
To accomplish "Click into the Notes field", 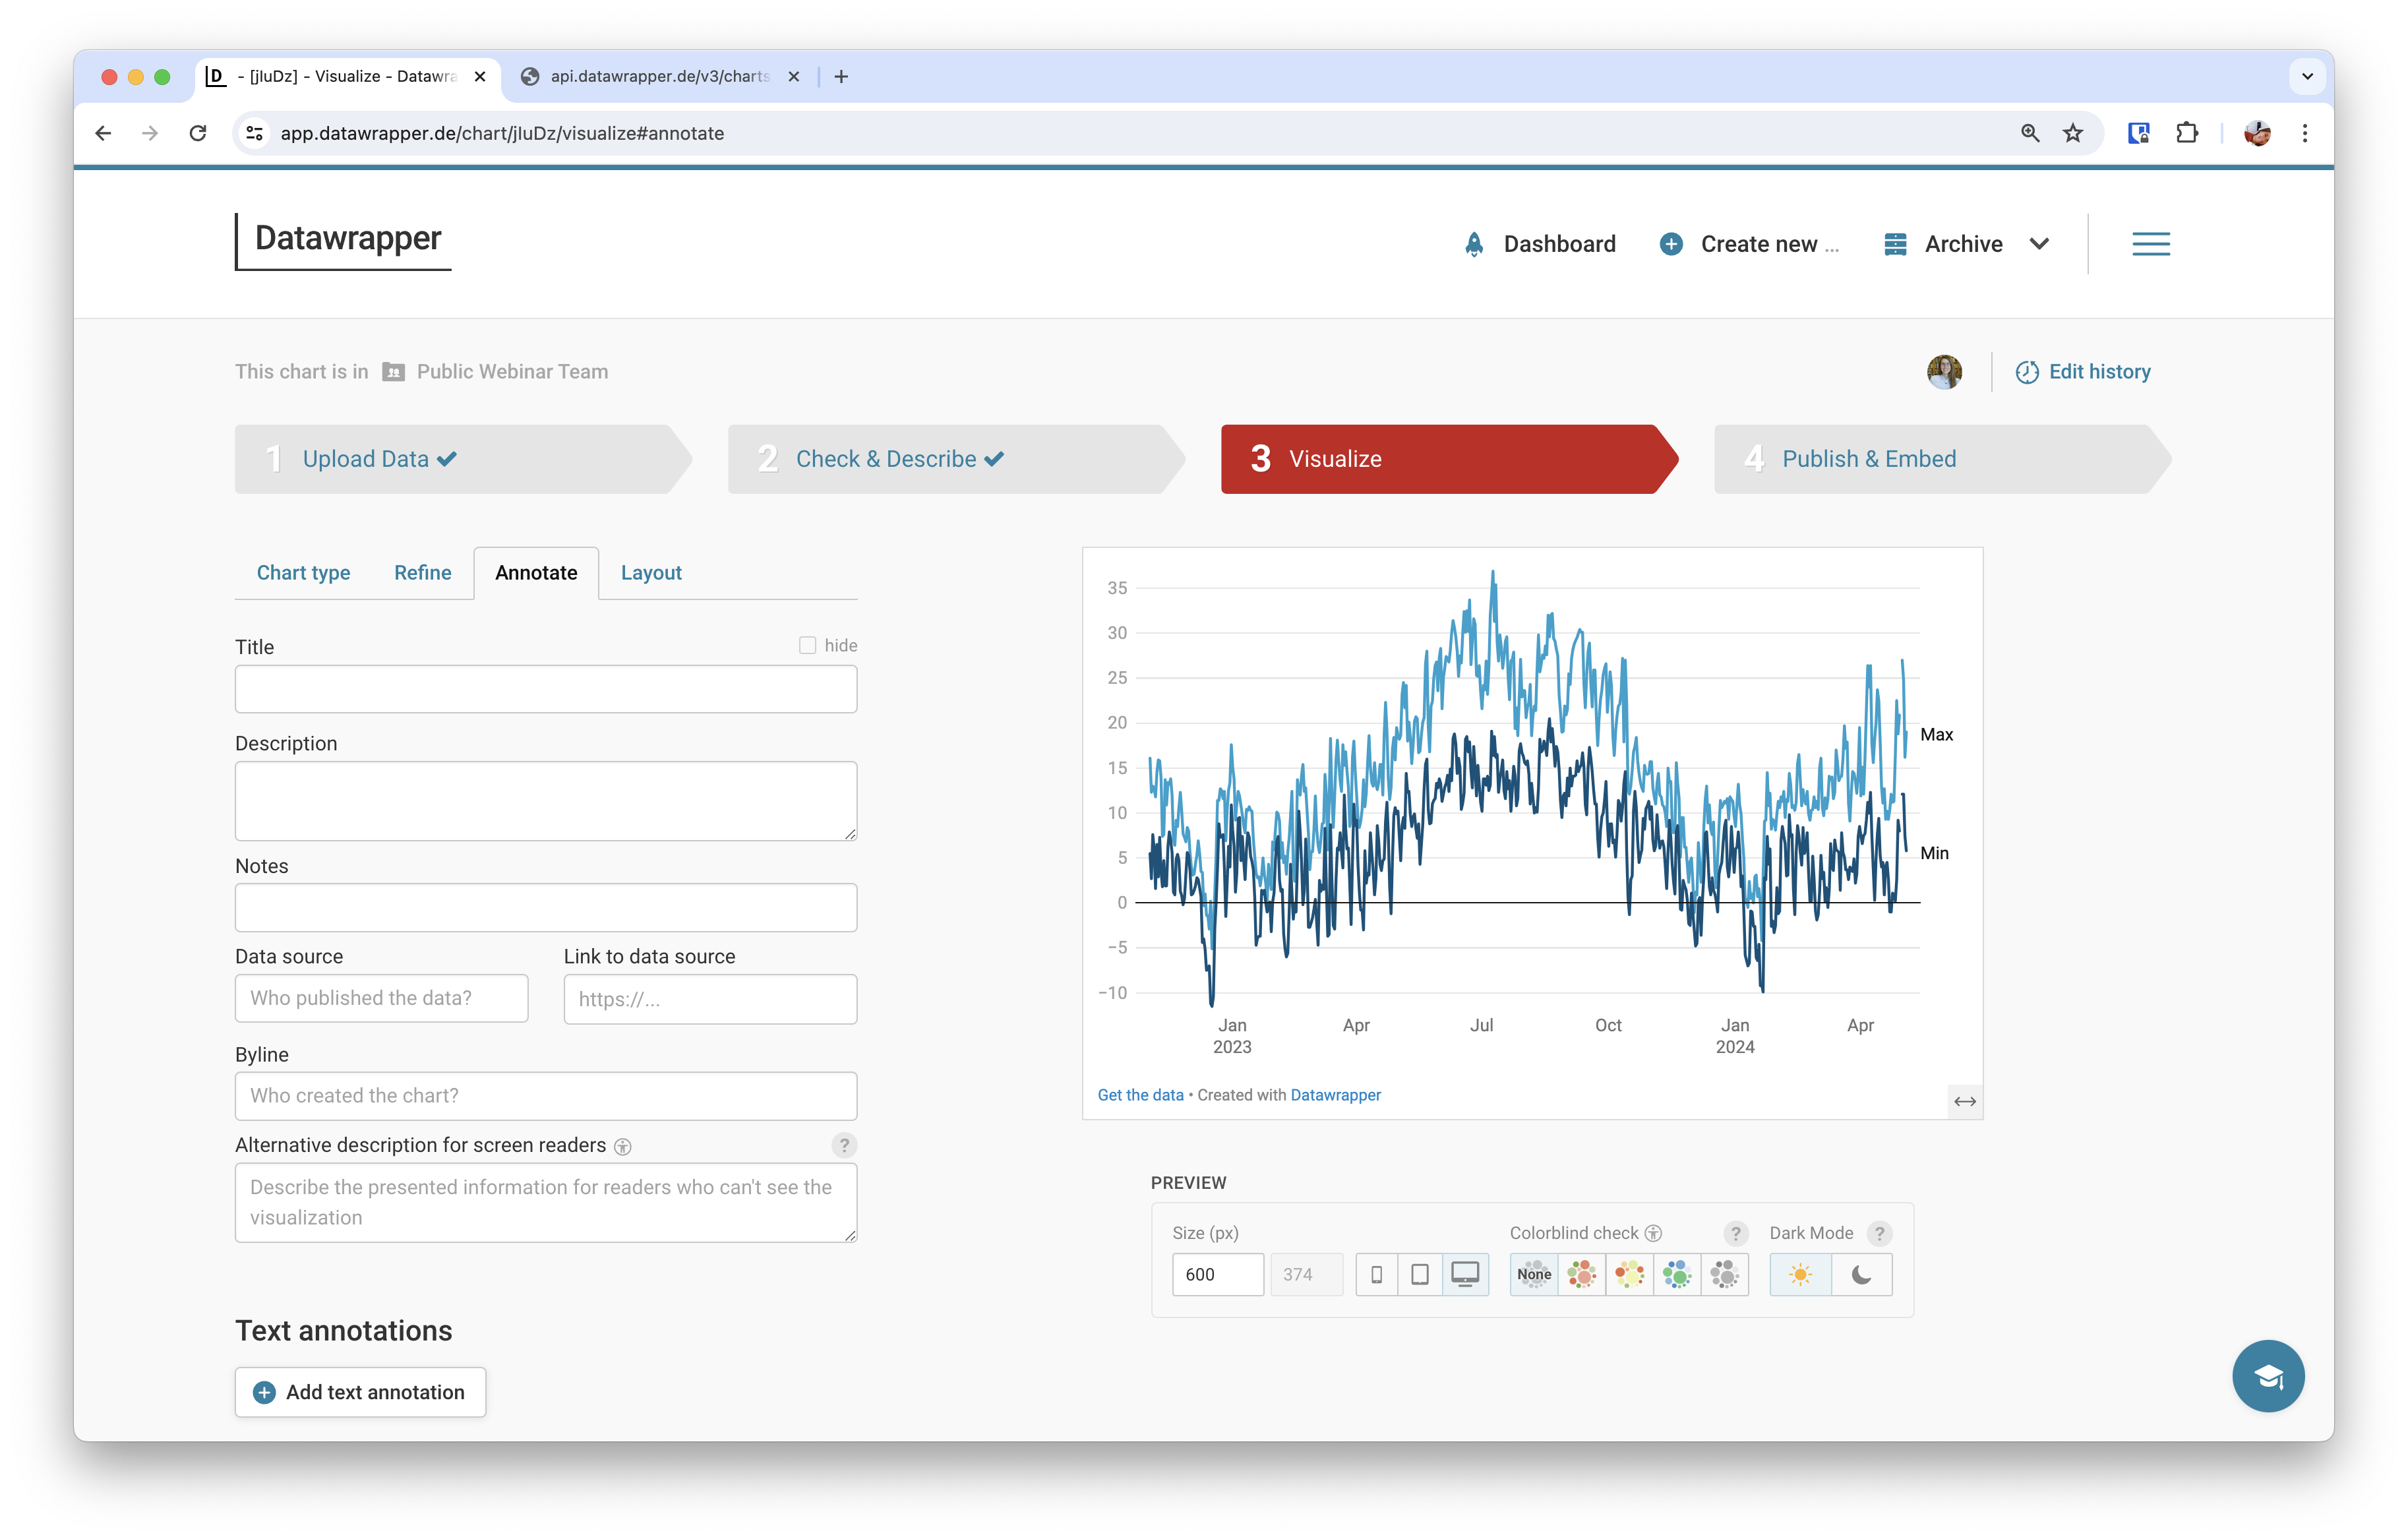I will pyautogui.click(x=546, y=908).
